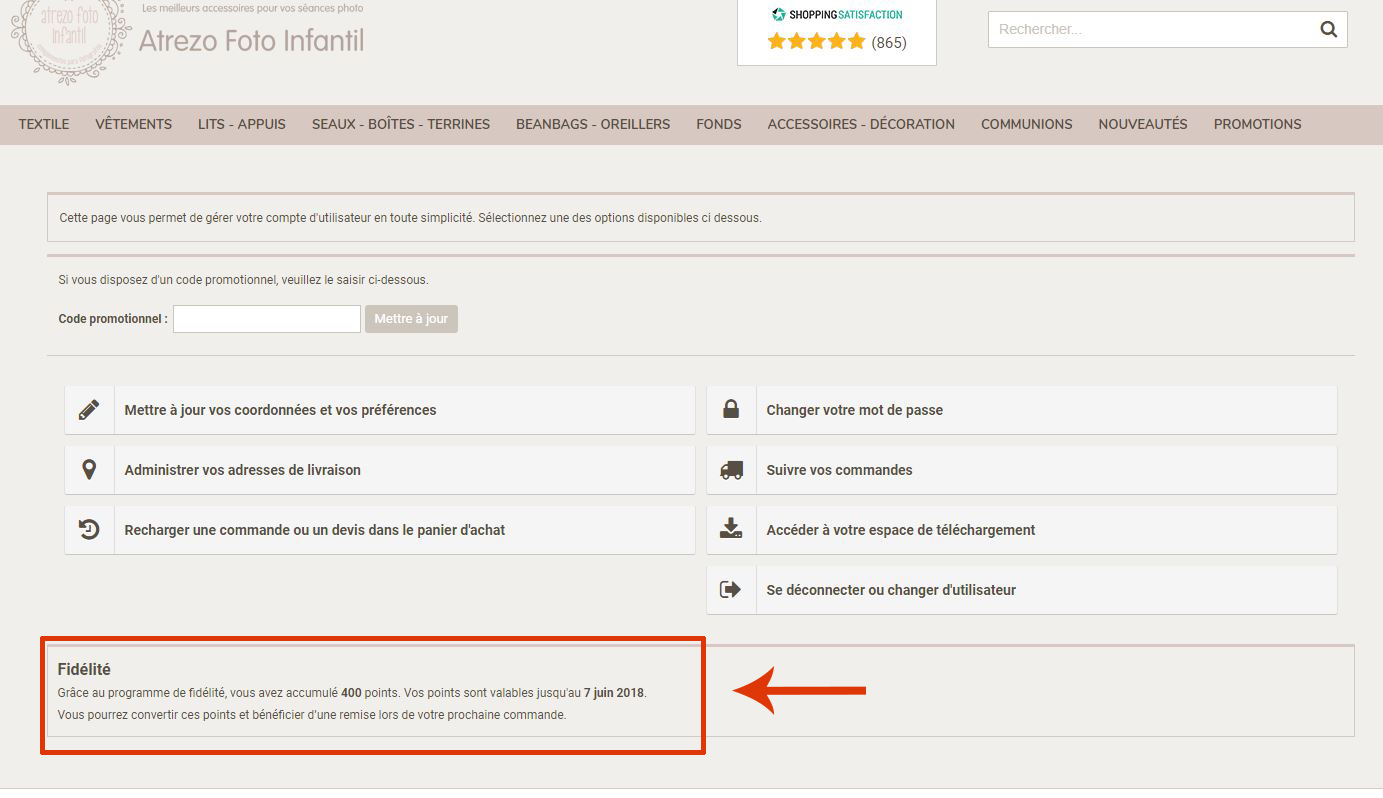Click the history clock reload order icon

(89, 530)
